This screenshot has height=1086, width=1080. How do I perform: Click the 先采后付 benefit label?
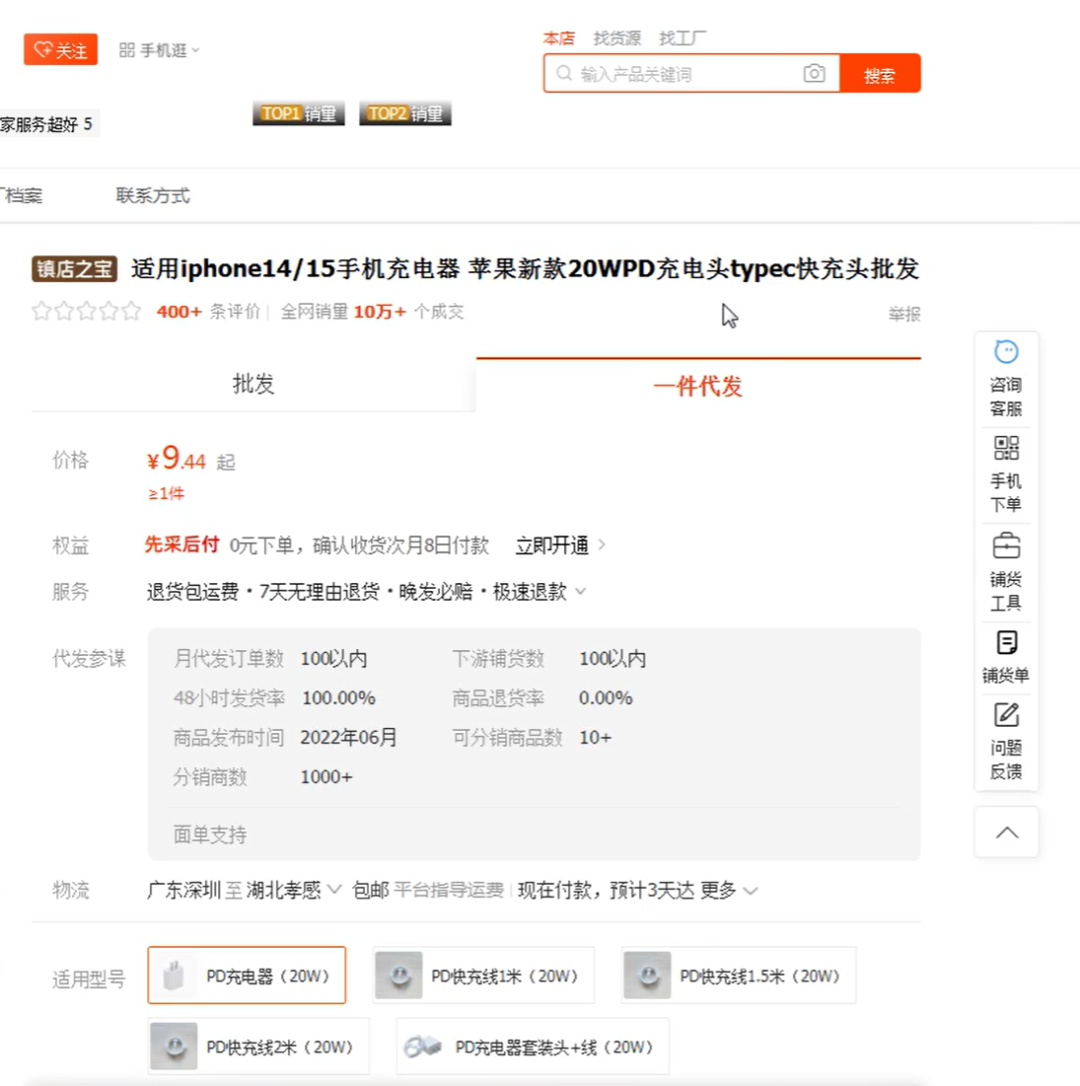[182, 544]
